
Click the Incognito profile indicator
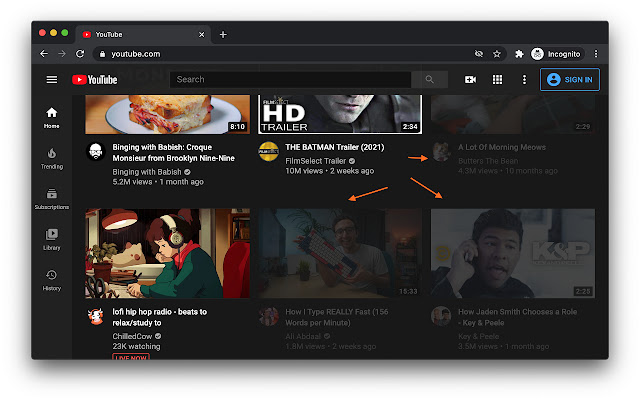click(x=557, y=54)
